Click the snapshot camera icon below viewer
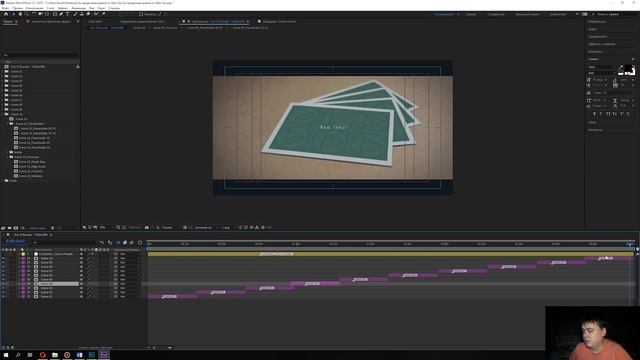The width and height of the screenshot is (640, 360). coord(147,227)
